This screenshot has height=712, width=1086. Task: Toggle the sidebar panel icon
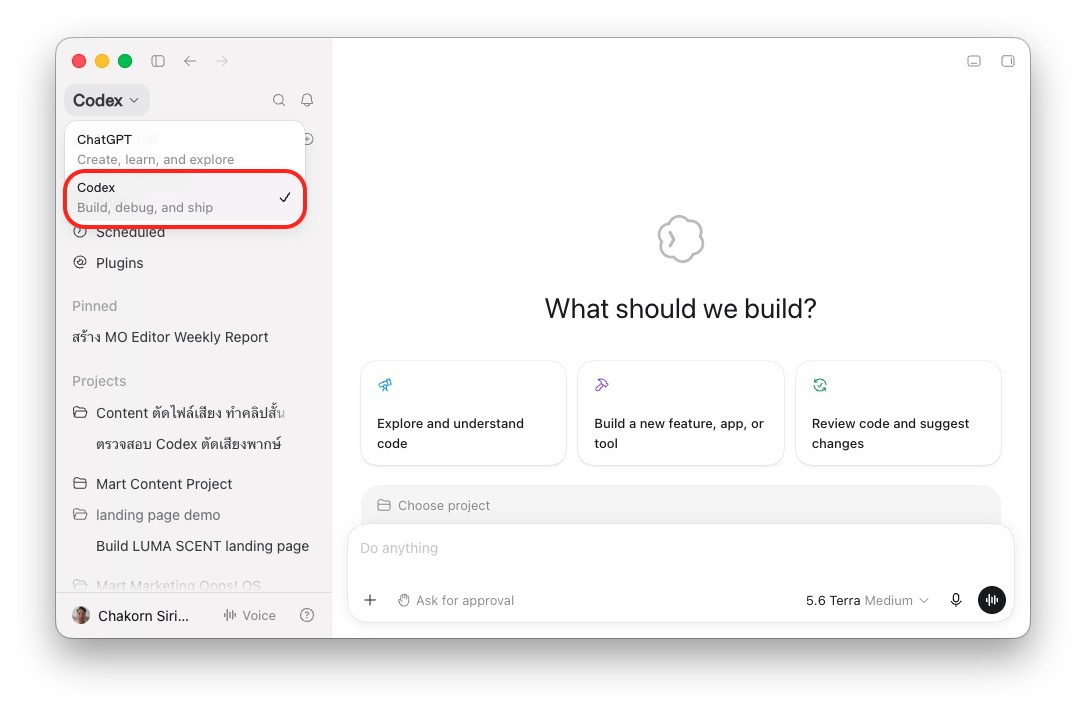[158, 61]
